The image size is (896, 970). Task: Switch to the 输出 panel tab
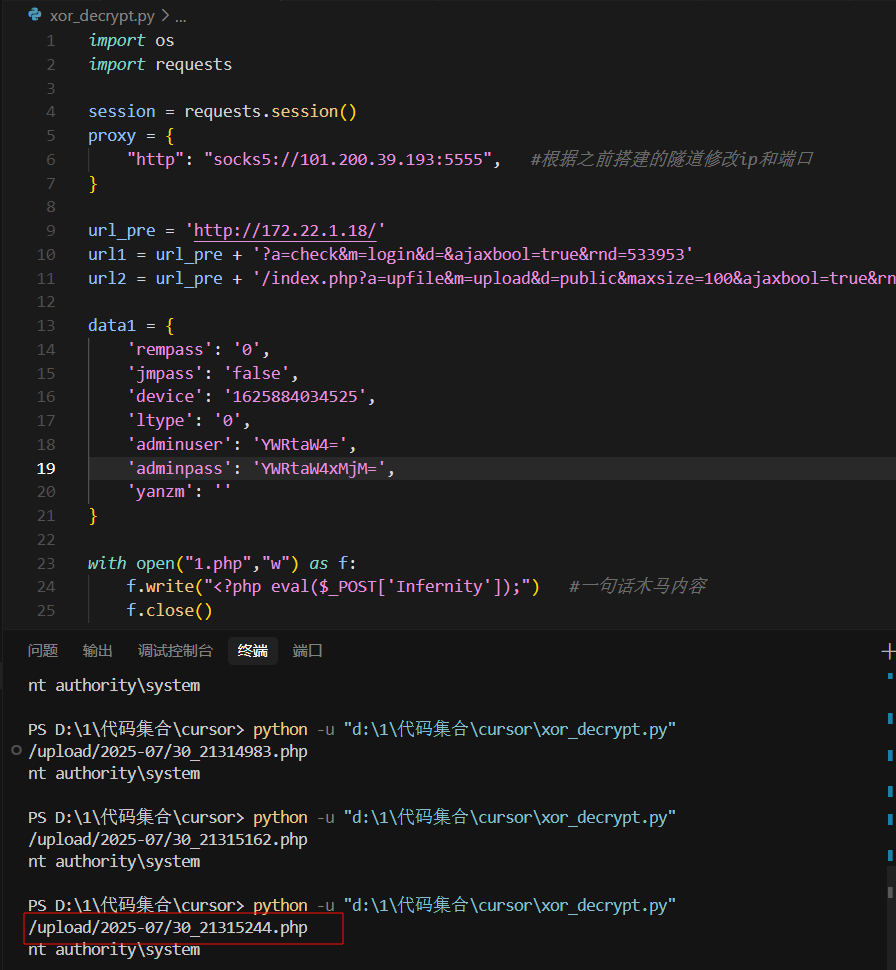[x=98, y=651]
